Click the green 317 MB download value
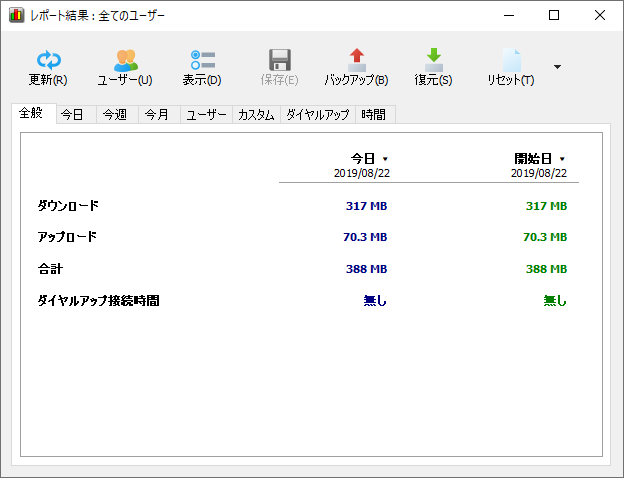The width and height of the screenshot is (624, 478). 546,206
